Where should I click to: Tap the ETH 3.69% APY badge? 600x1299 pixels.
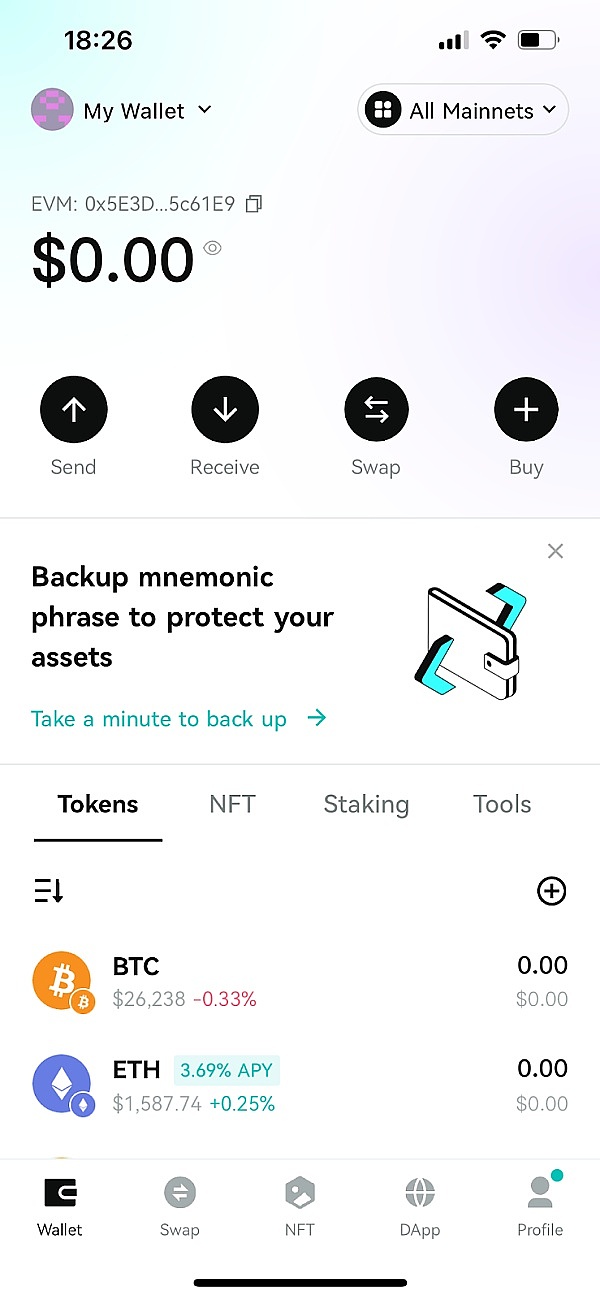227,1070
